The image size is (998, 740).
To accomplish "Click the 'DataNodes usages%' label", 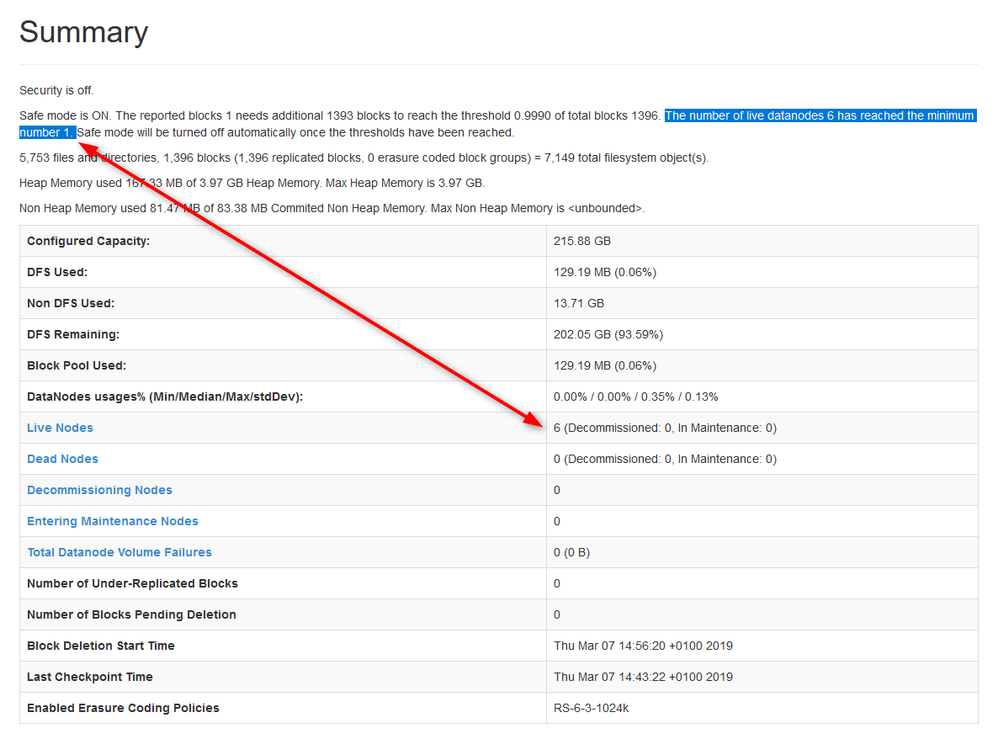I will pos(165,397).
